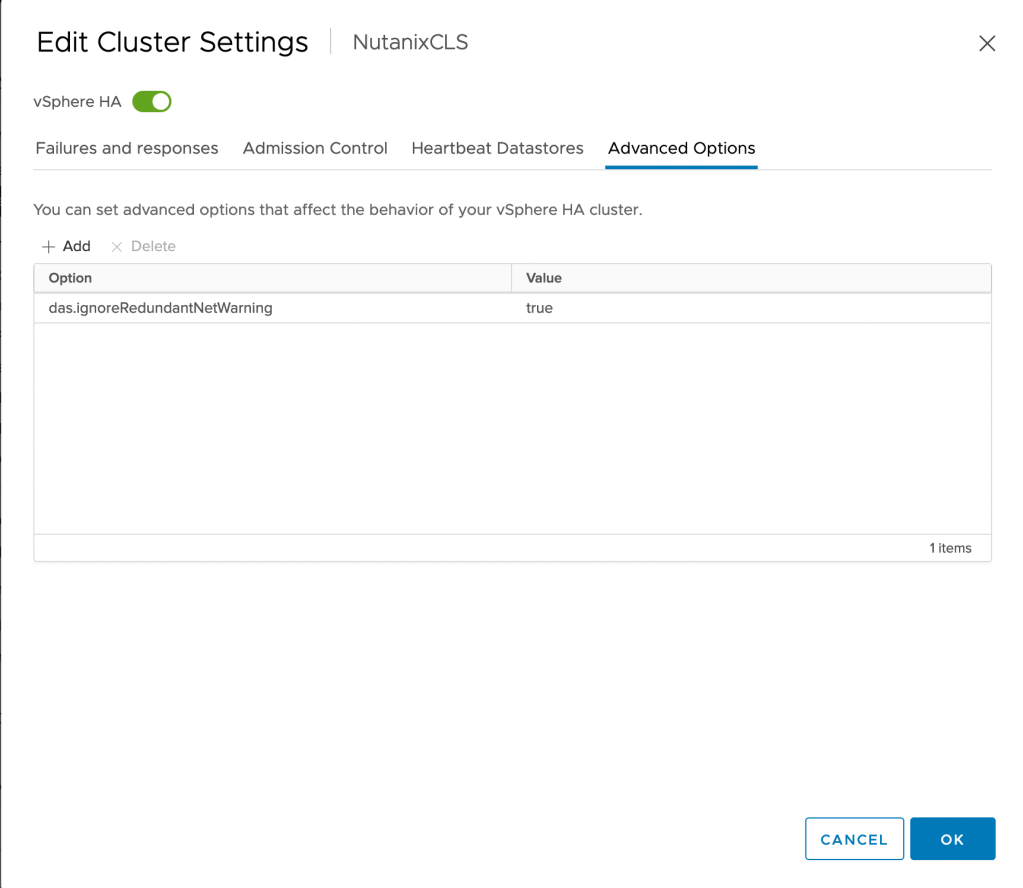
Task: Go to the Heartbeat Datastores tab
Action: (497, 148)
